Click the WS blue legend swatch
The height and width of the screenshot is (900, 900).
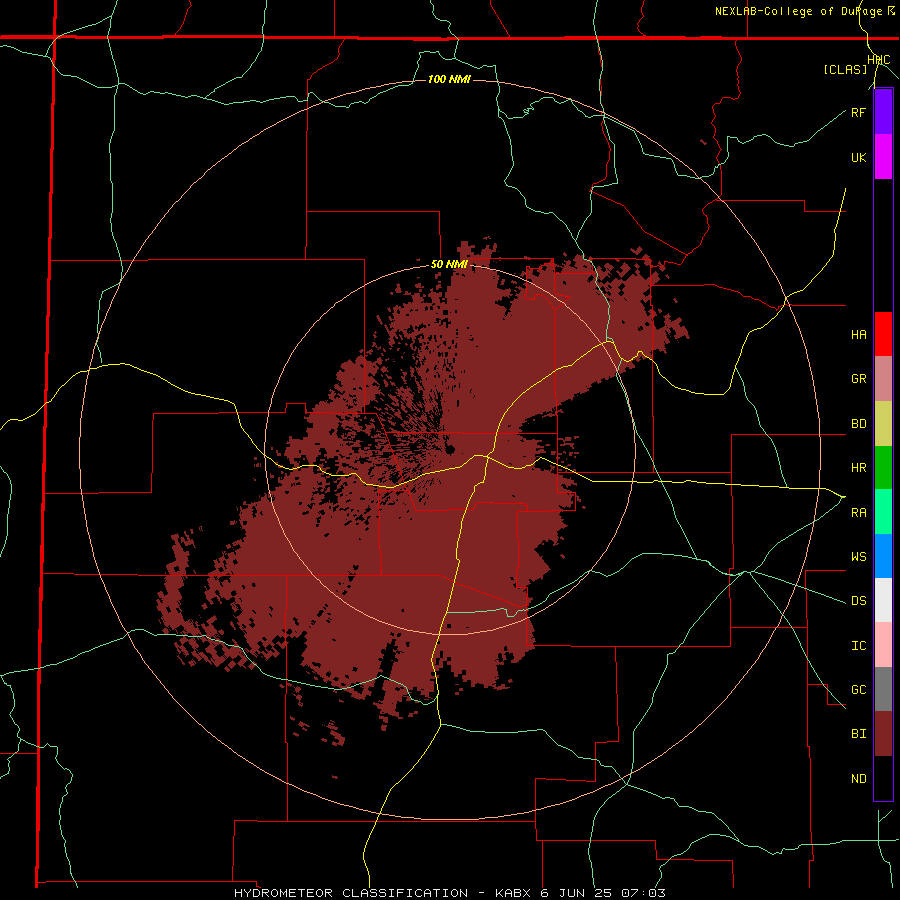pyautogui.click(x=883, y=556)
